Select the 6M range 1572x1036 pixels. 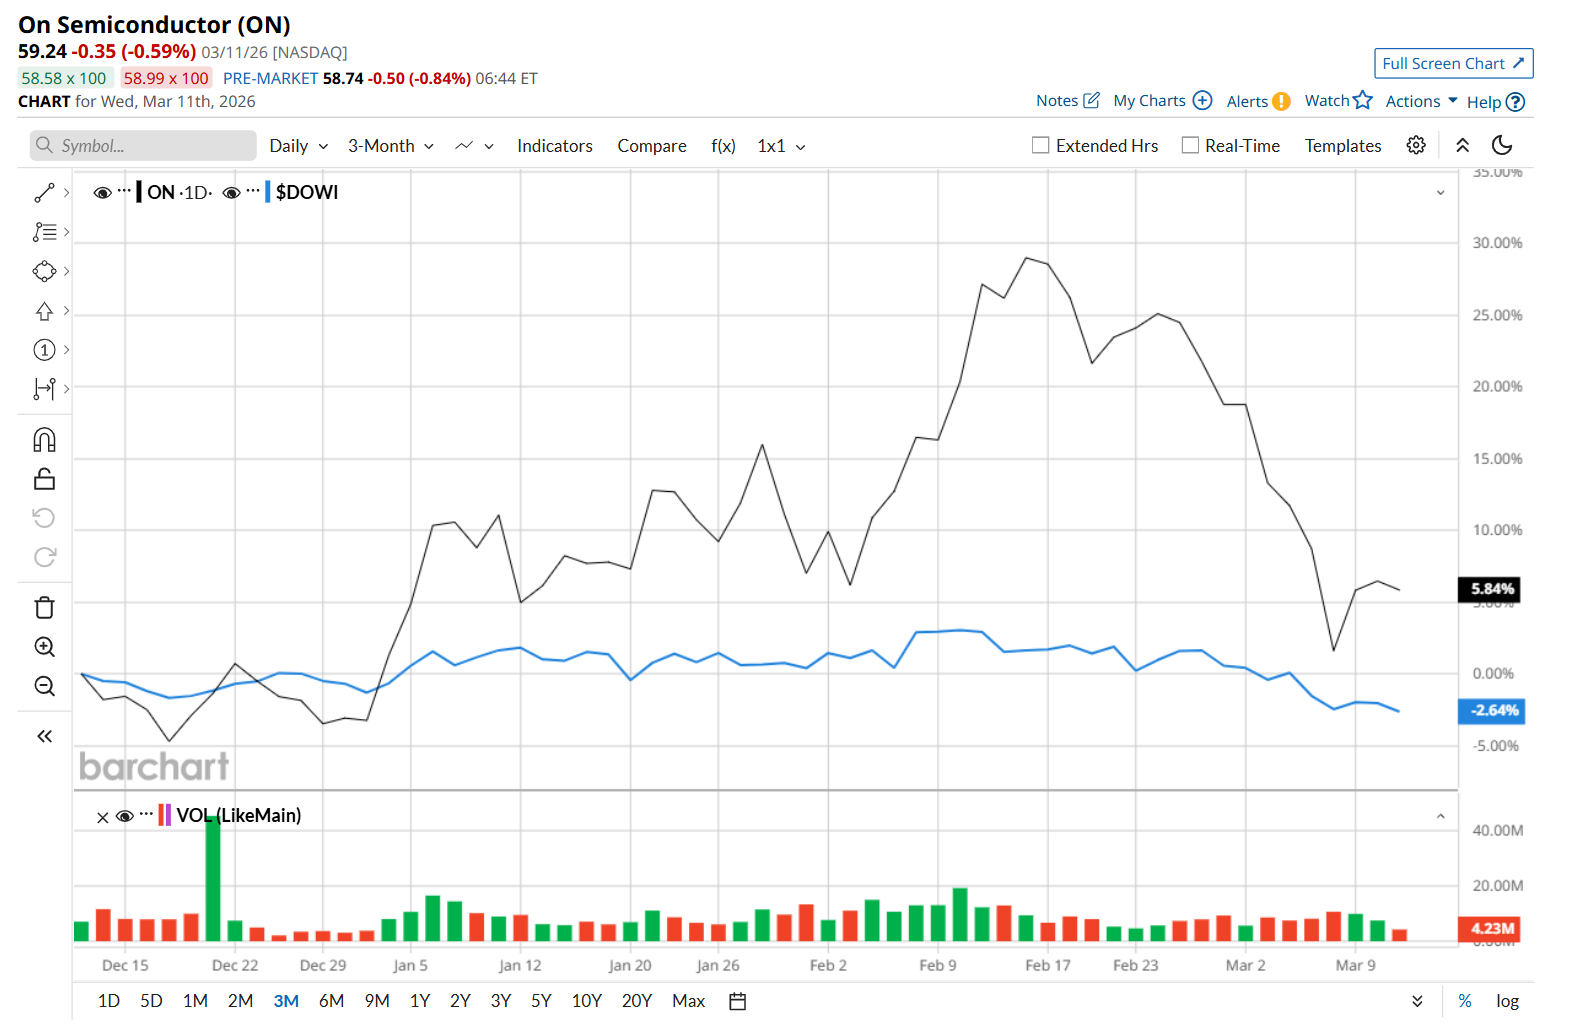[x=331, y=1001]
